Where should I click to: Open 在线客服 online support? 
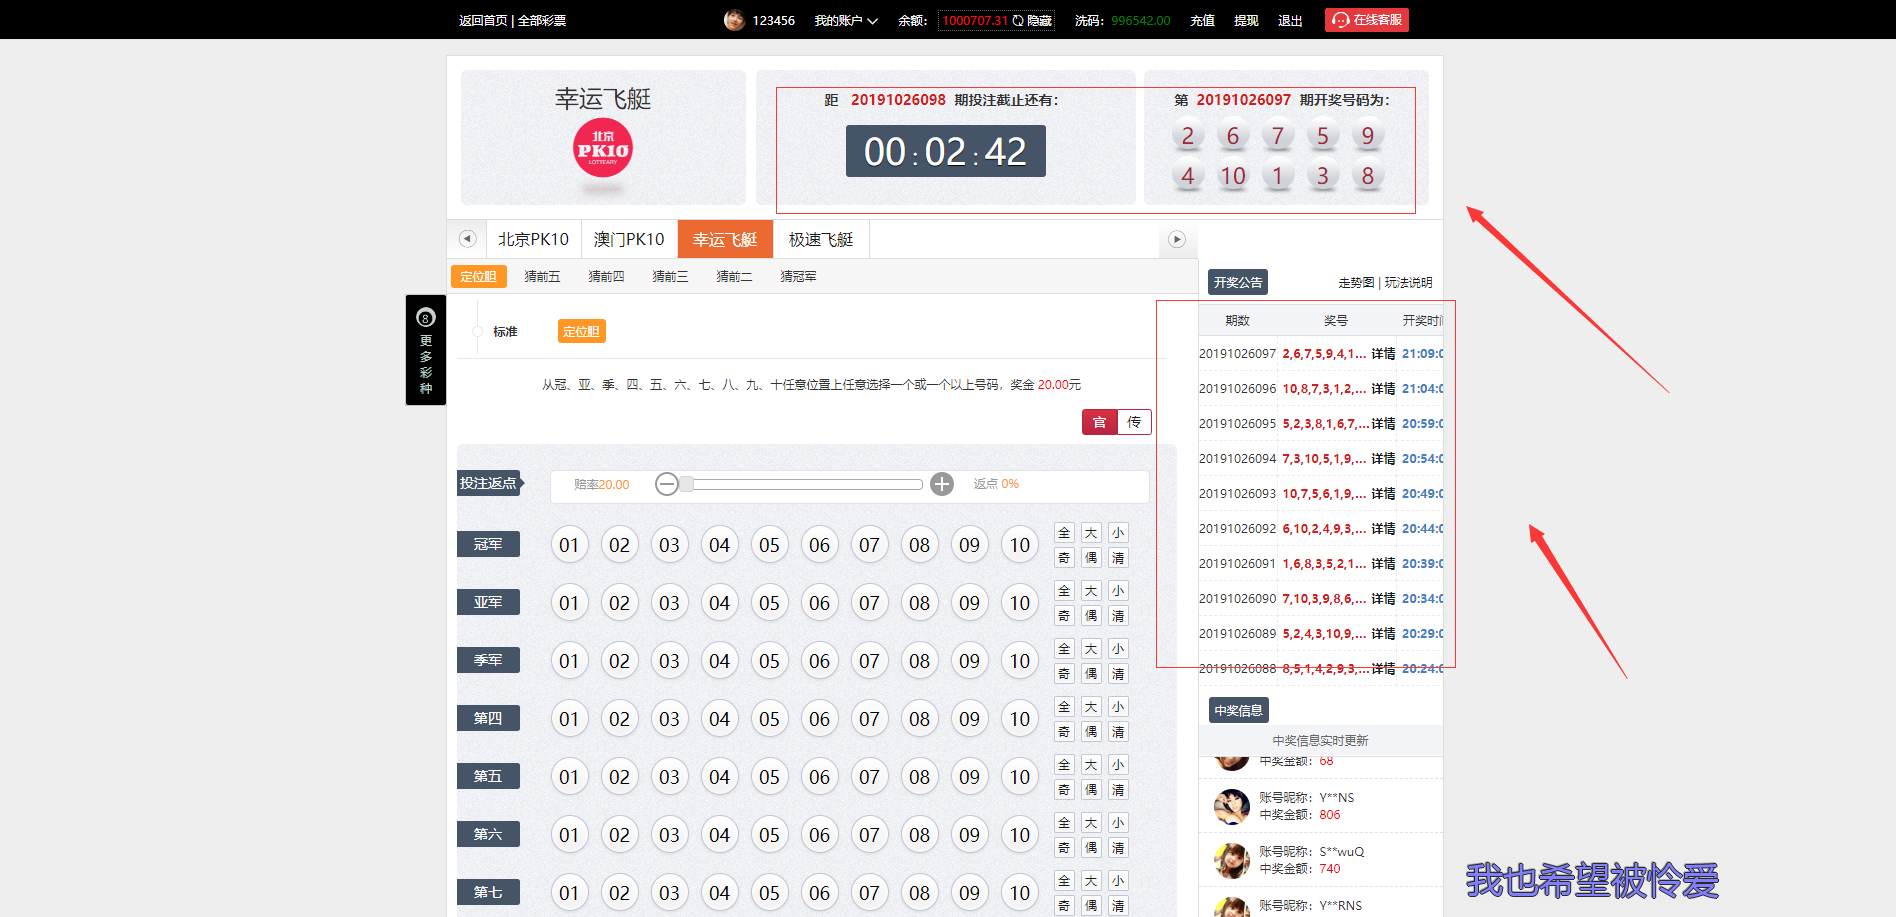click(1367, 20)
